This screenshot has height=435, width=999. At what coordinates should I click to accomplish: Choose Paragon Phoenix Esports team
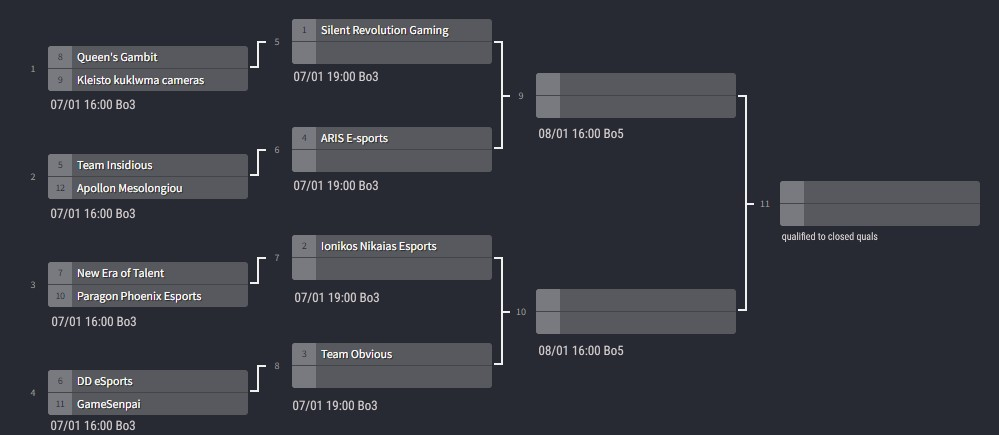(x=148, y=296)
